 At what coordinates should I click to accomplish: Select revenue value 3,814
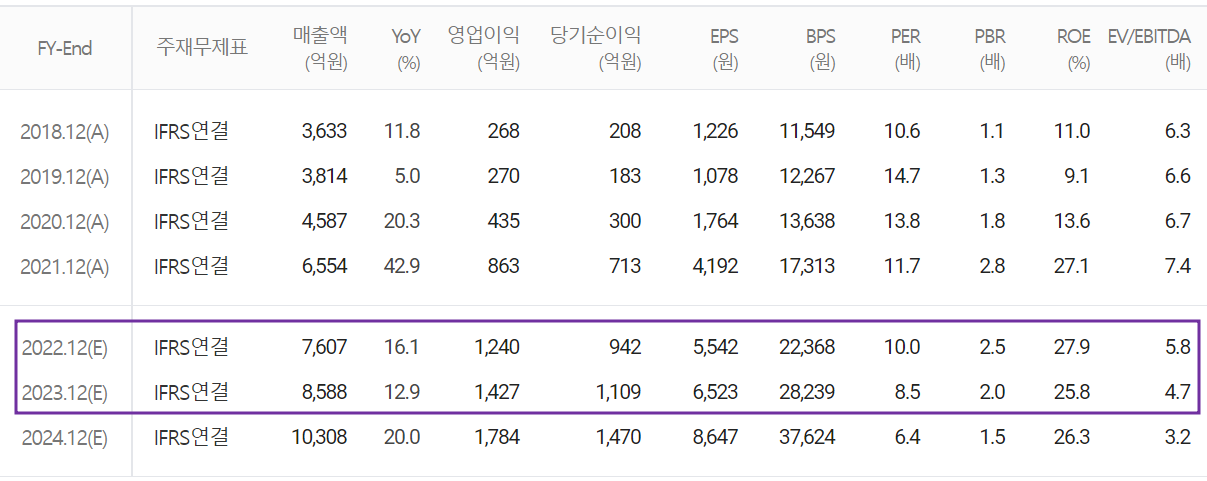(x=324, y=177)
